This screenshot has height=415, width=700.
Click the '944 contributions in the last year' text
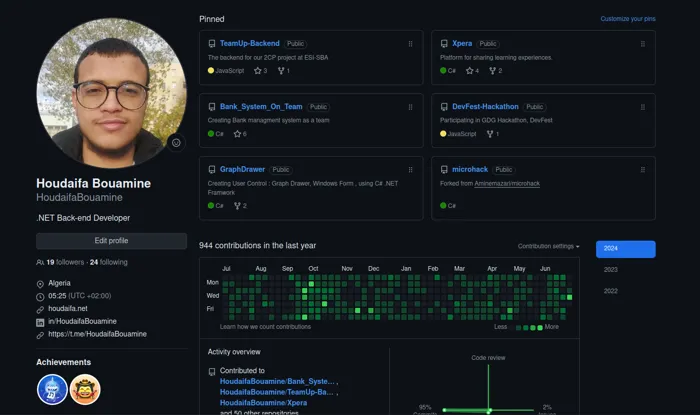coord(258,246)
